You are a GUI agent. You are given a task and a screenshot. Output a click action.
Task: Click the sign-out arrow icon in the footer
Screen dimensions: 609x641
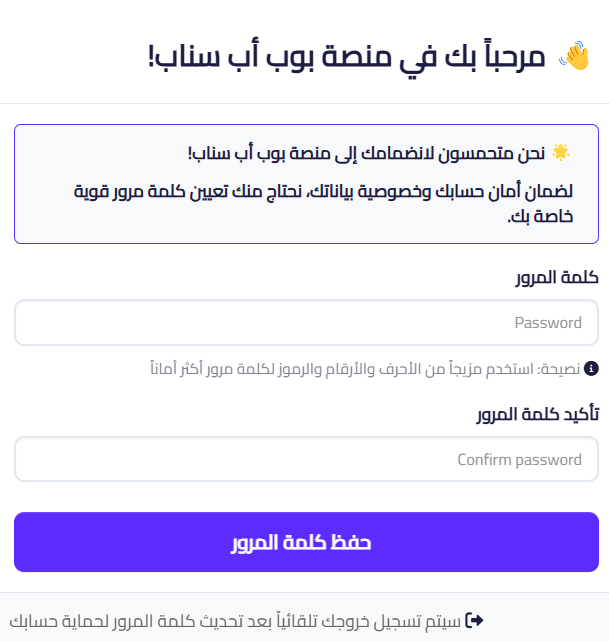click(475, 621)
